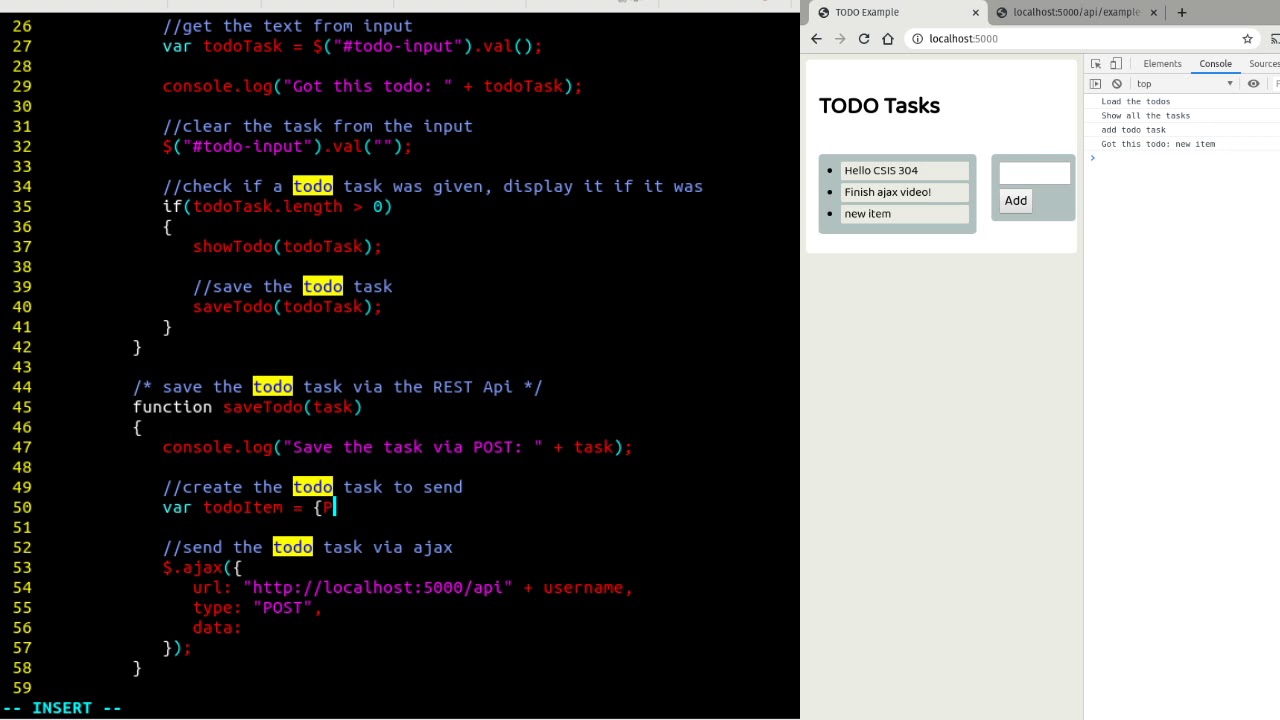Open the Sources panel tab
The width and height of the screenshot is (1280, 720).
pos(1264,64)
